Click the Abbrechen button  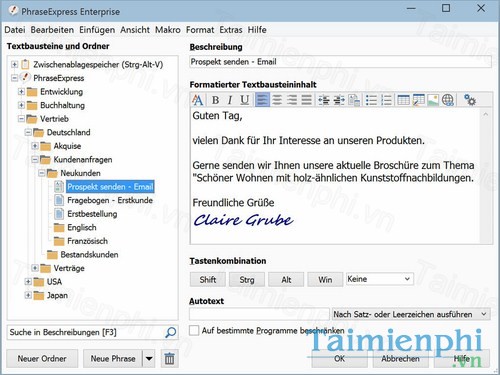(400, 359)
